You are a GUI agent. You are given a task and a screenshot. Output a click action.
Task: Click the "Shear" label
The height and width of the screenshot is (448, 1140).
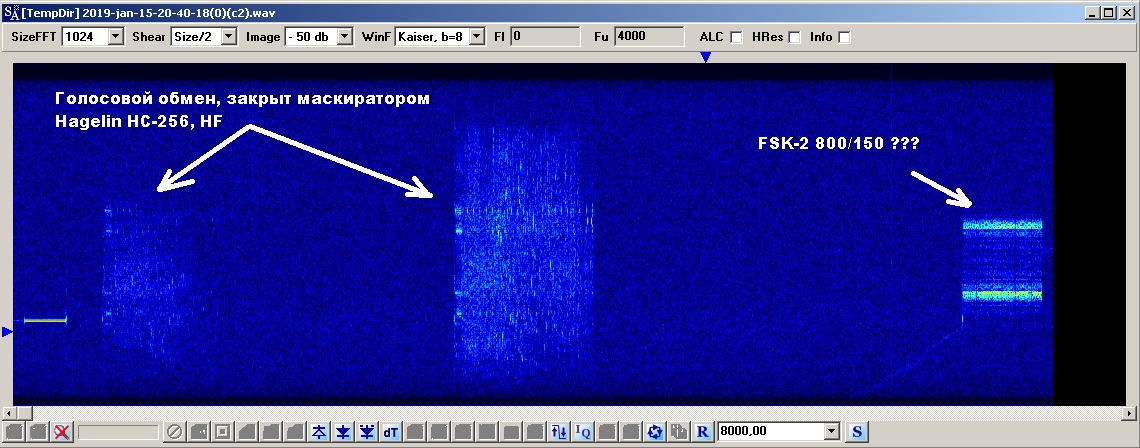149,36
